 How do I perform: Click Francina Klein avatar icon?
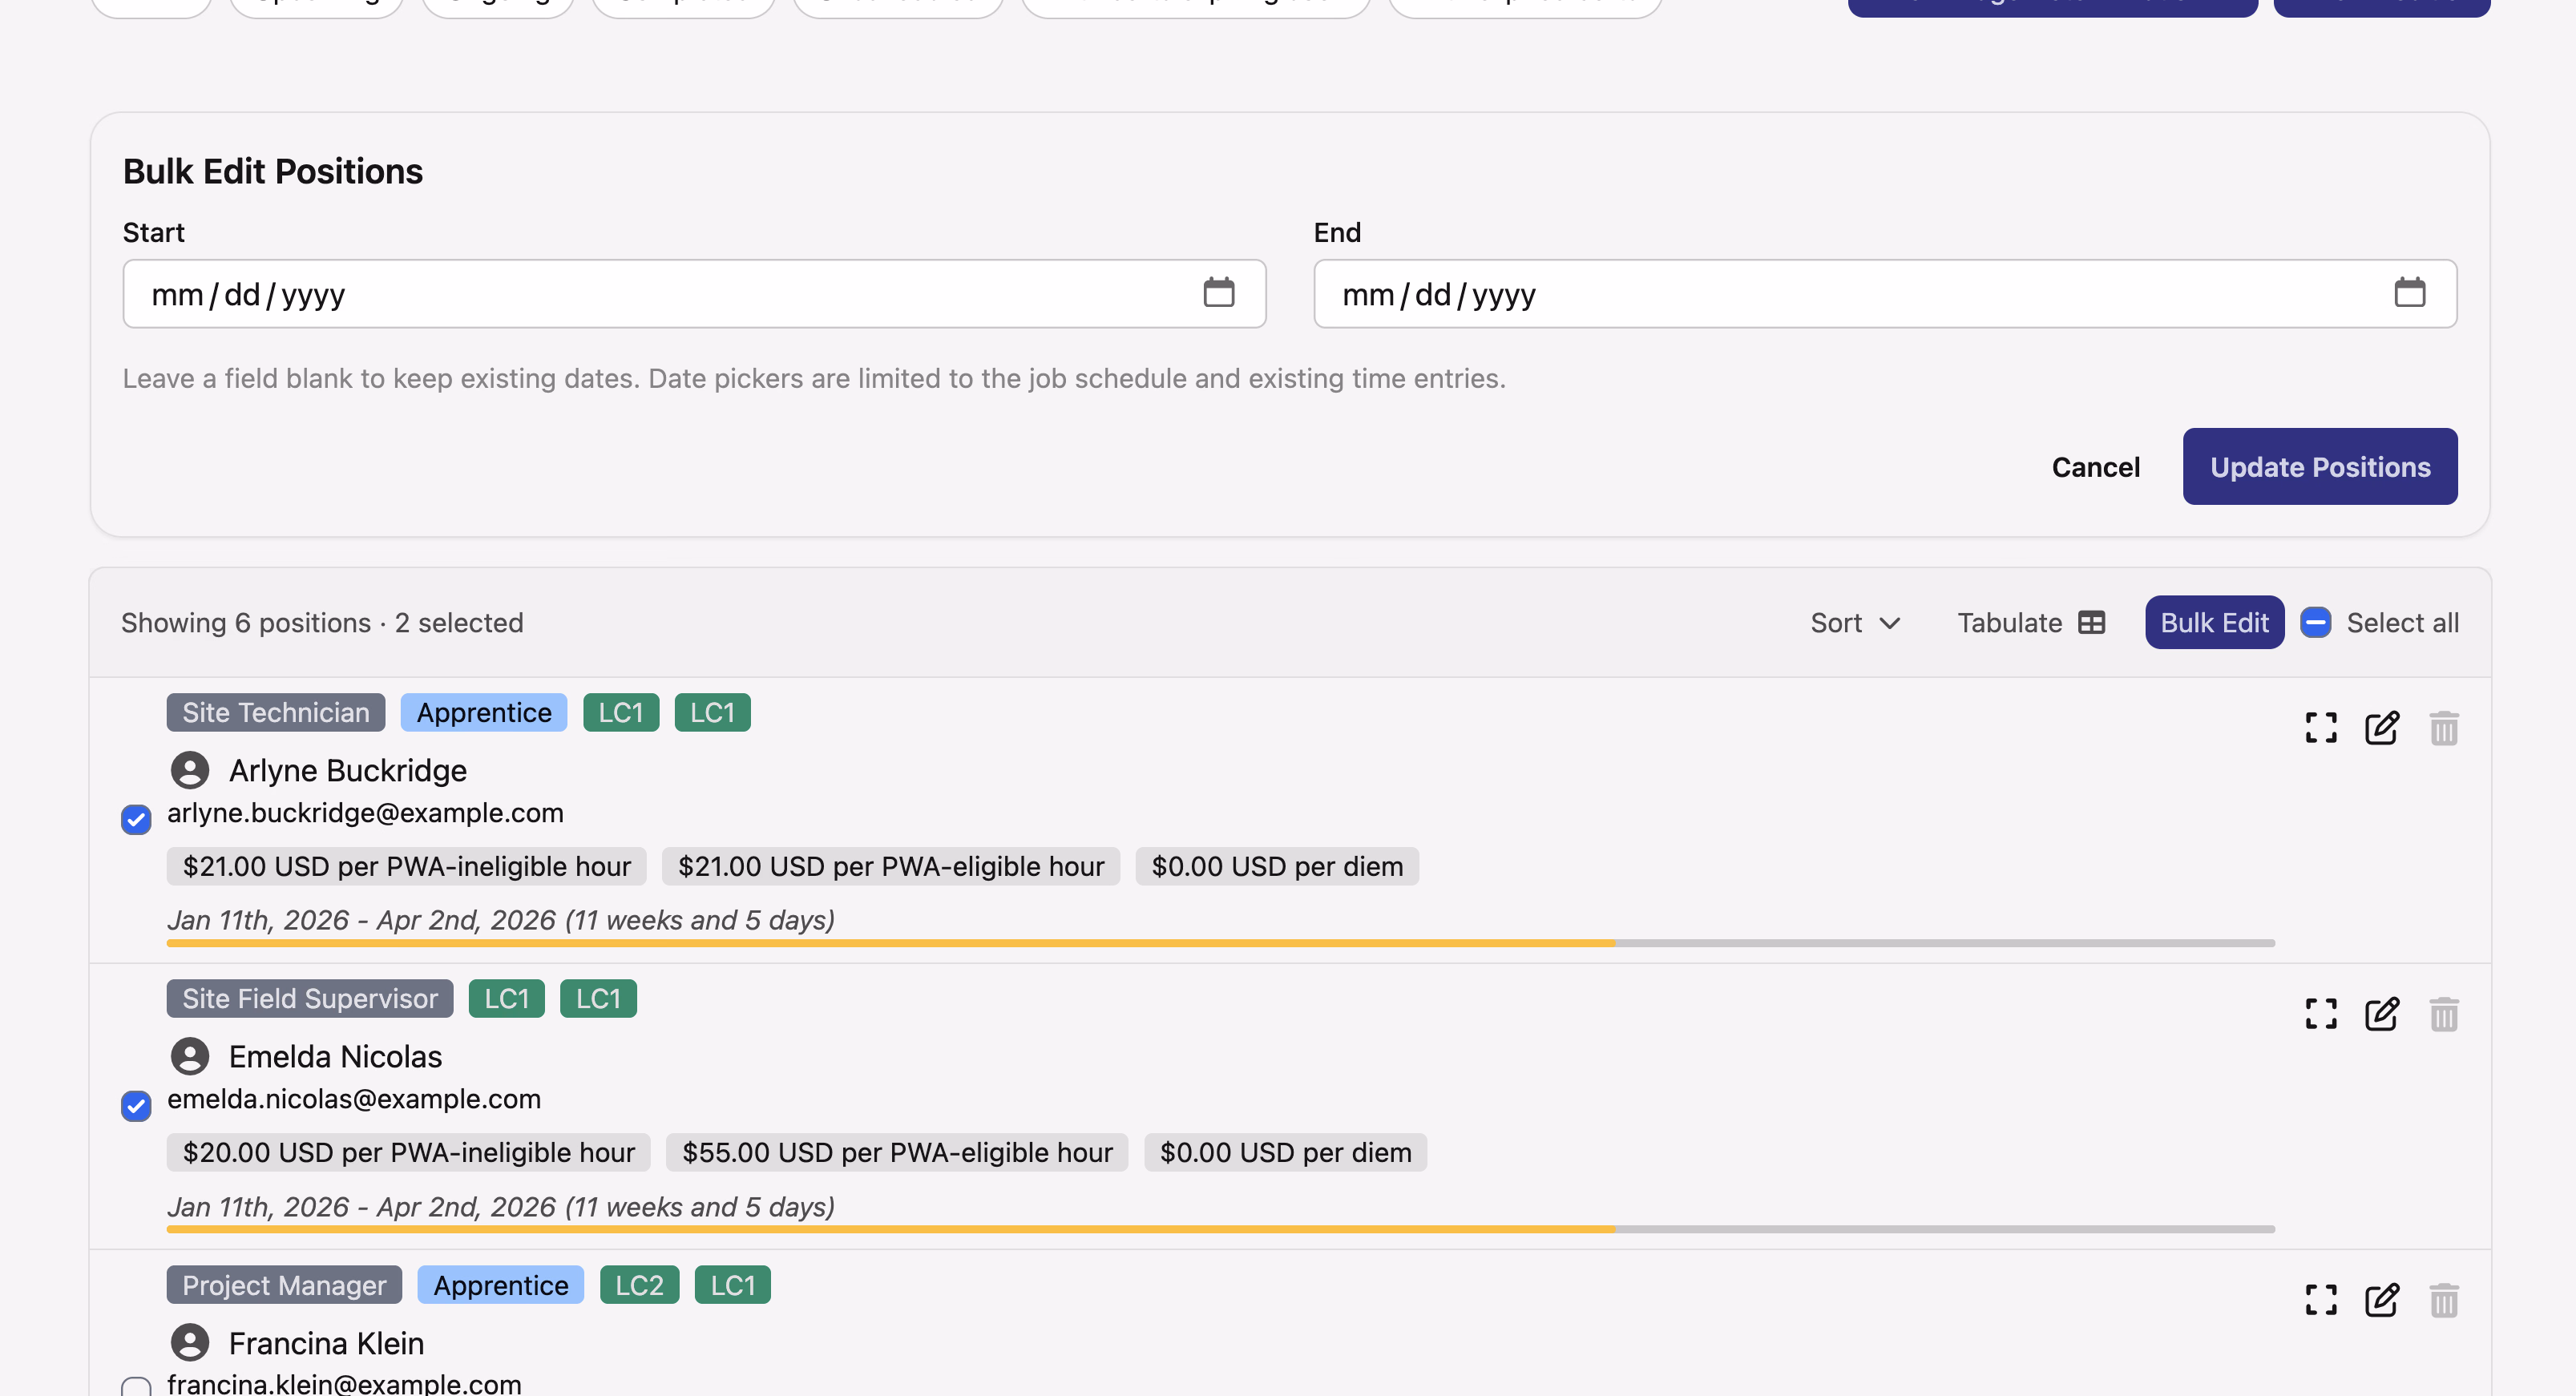190,1343
